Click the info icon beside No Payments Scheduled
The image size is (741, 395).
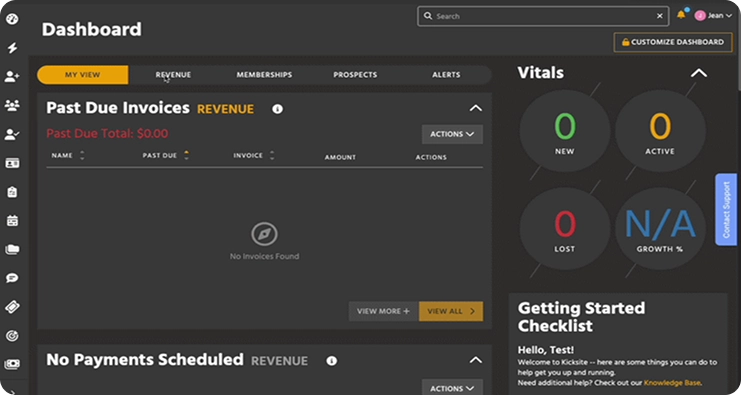pyautogui.click(x=332, y=361)
